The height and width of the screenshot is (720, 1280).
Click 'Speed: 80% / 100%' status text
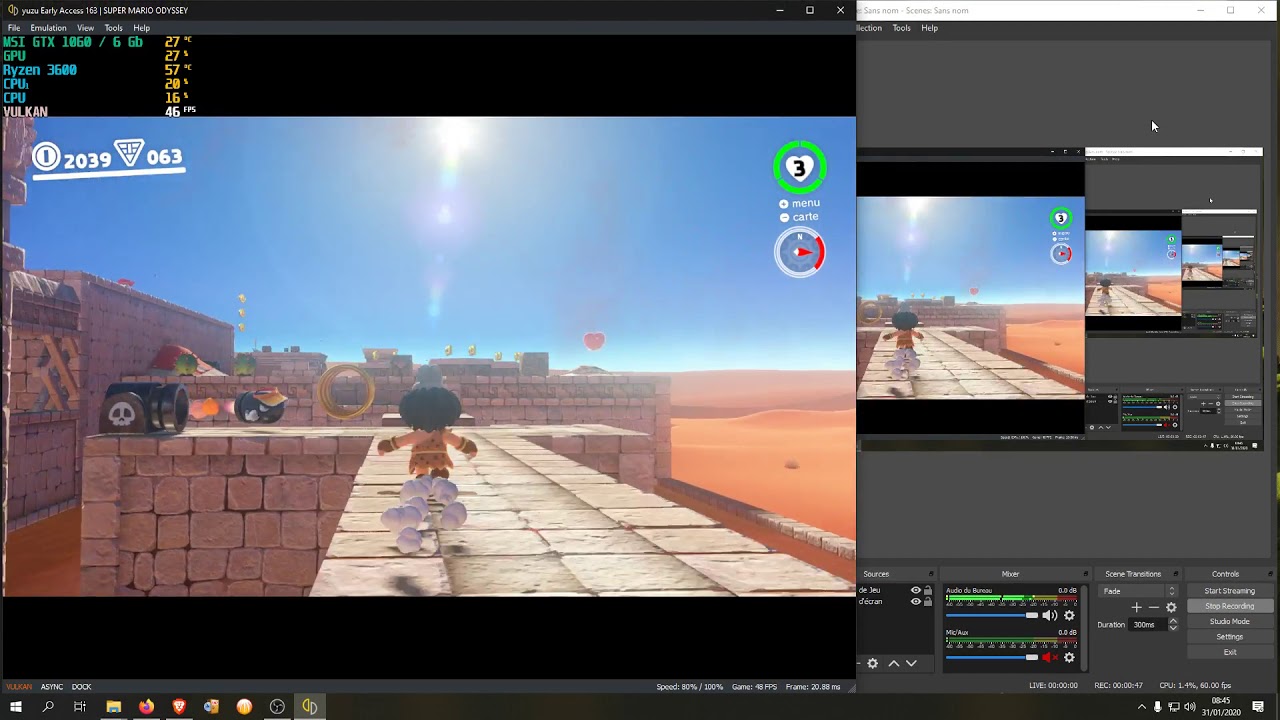[689, 687]
